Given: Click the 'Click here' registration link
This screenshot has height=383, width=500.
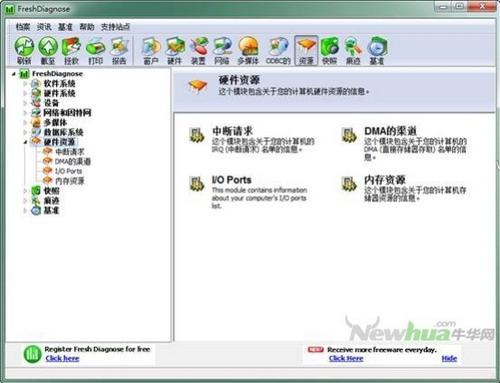Looking at the screenshot, I should [62, 358].
